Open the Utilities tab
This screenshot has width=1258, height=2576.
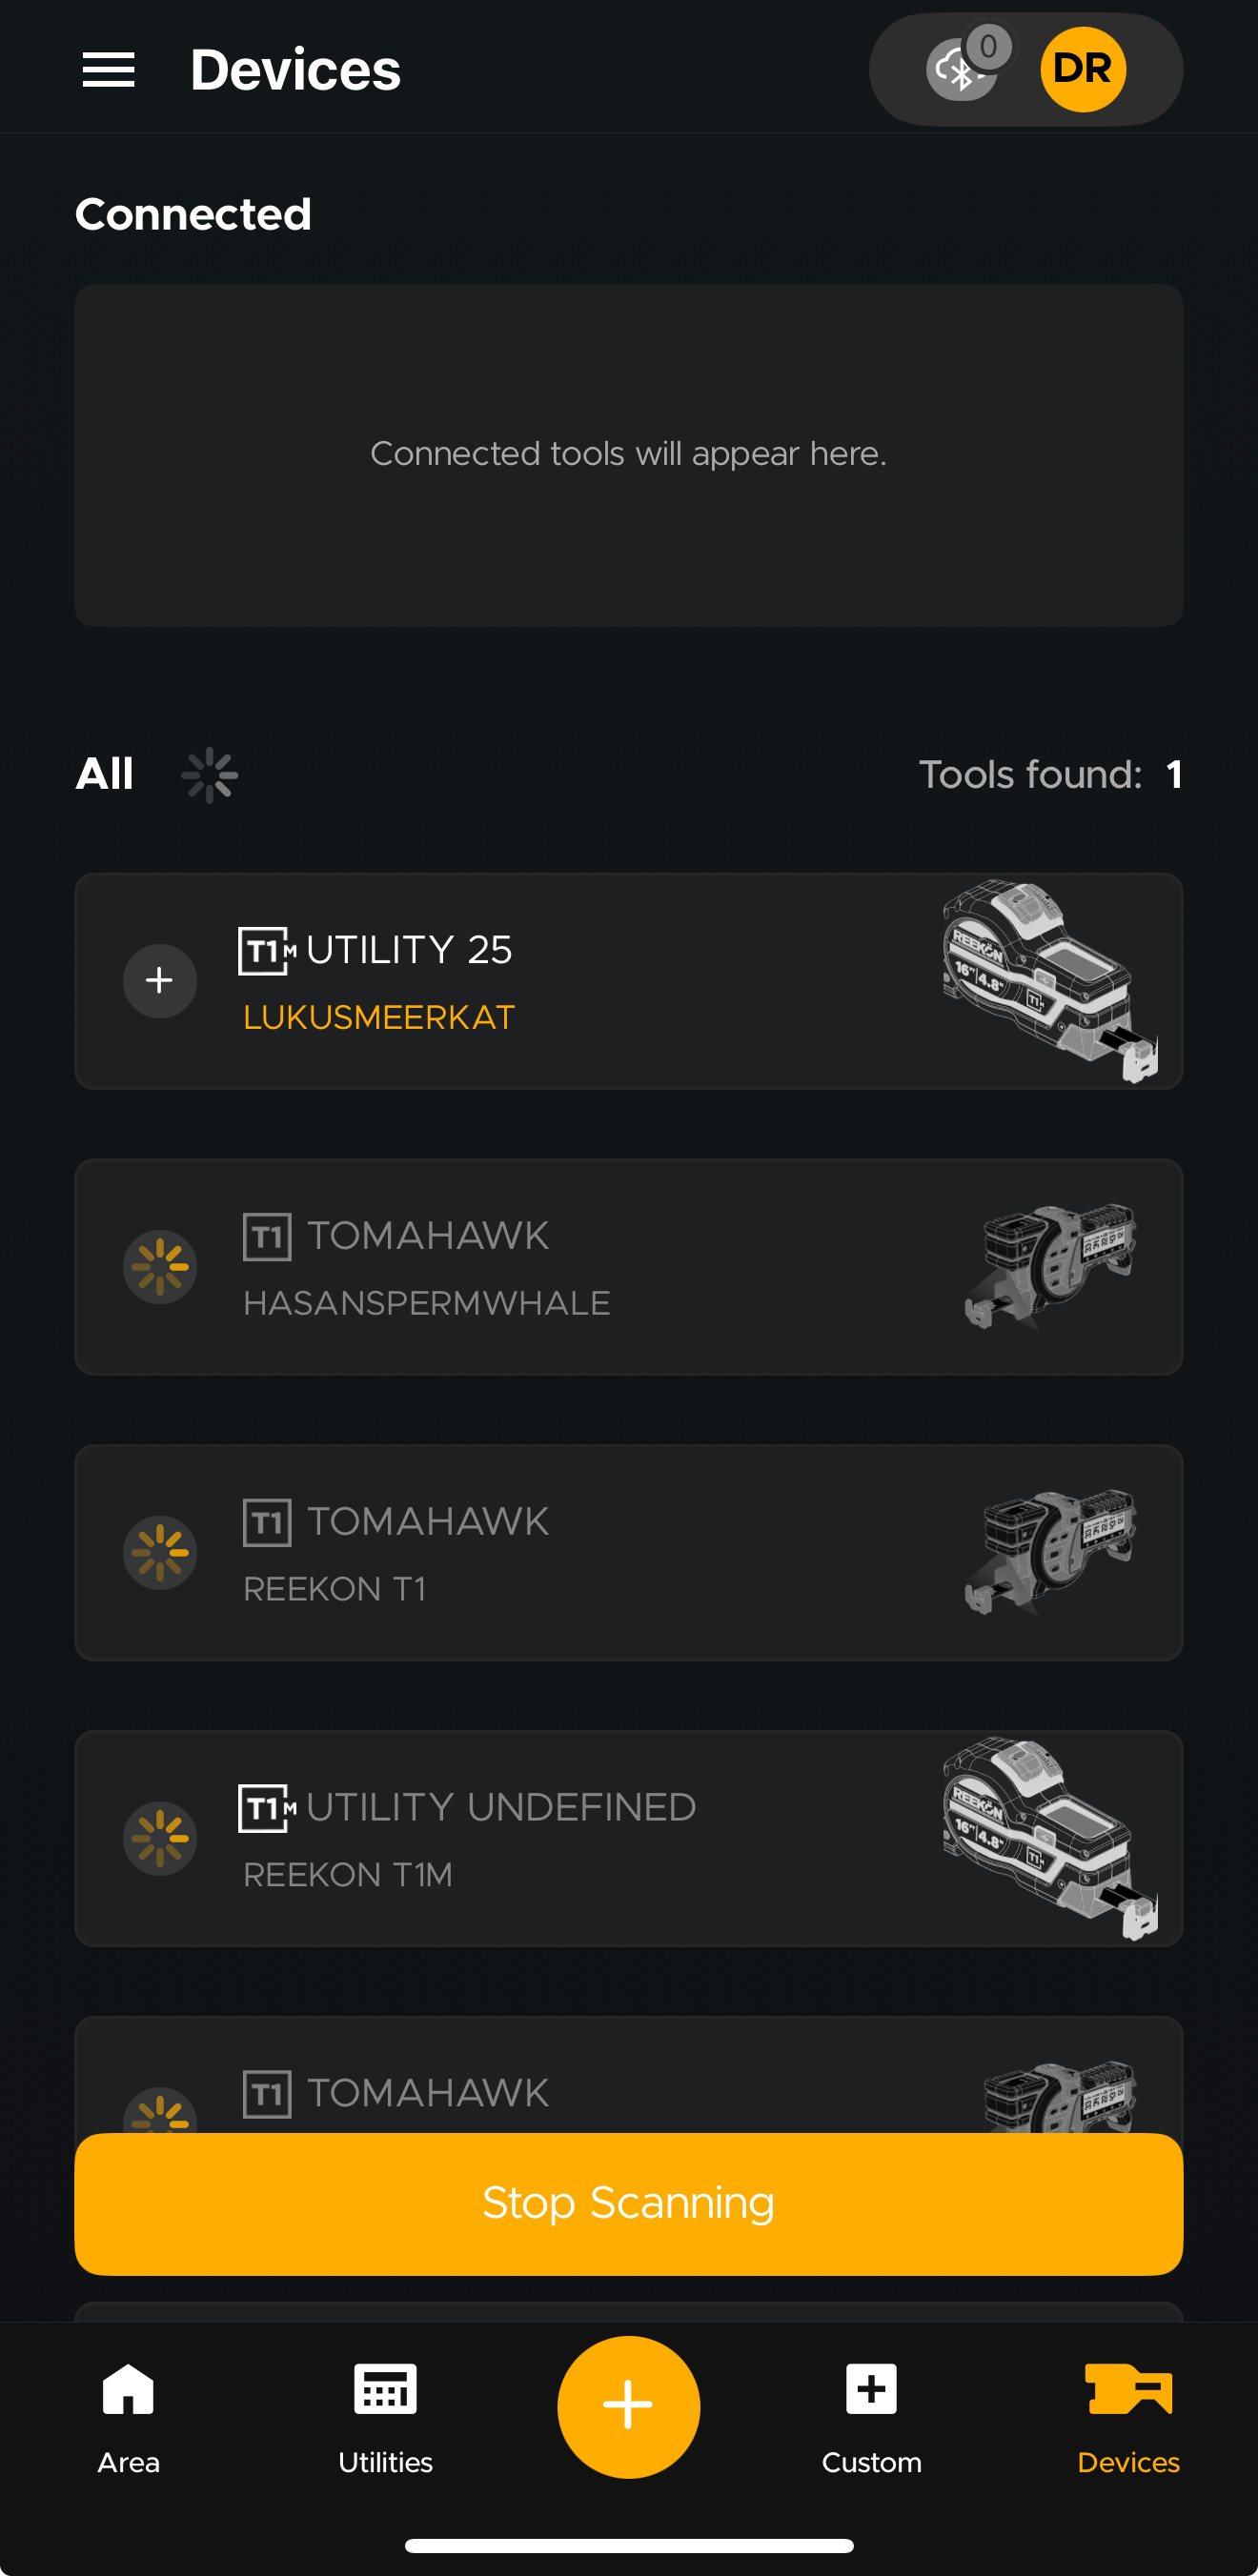[x=385, y=2417]
